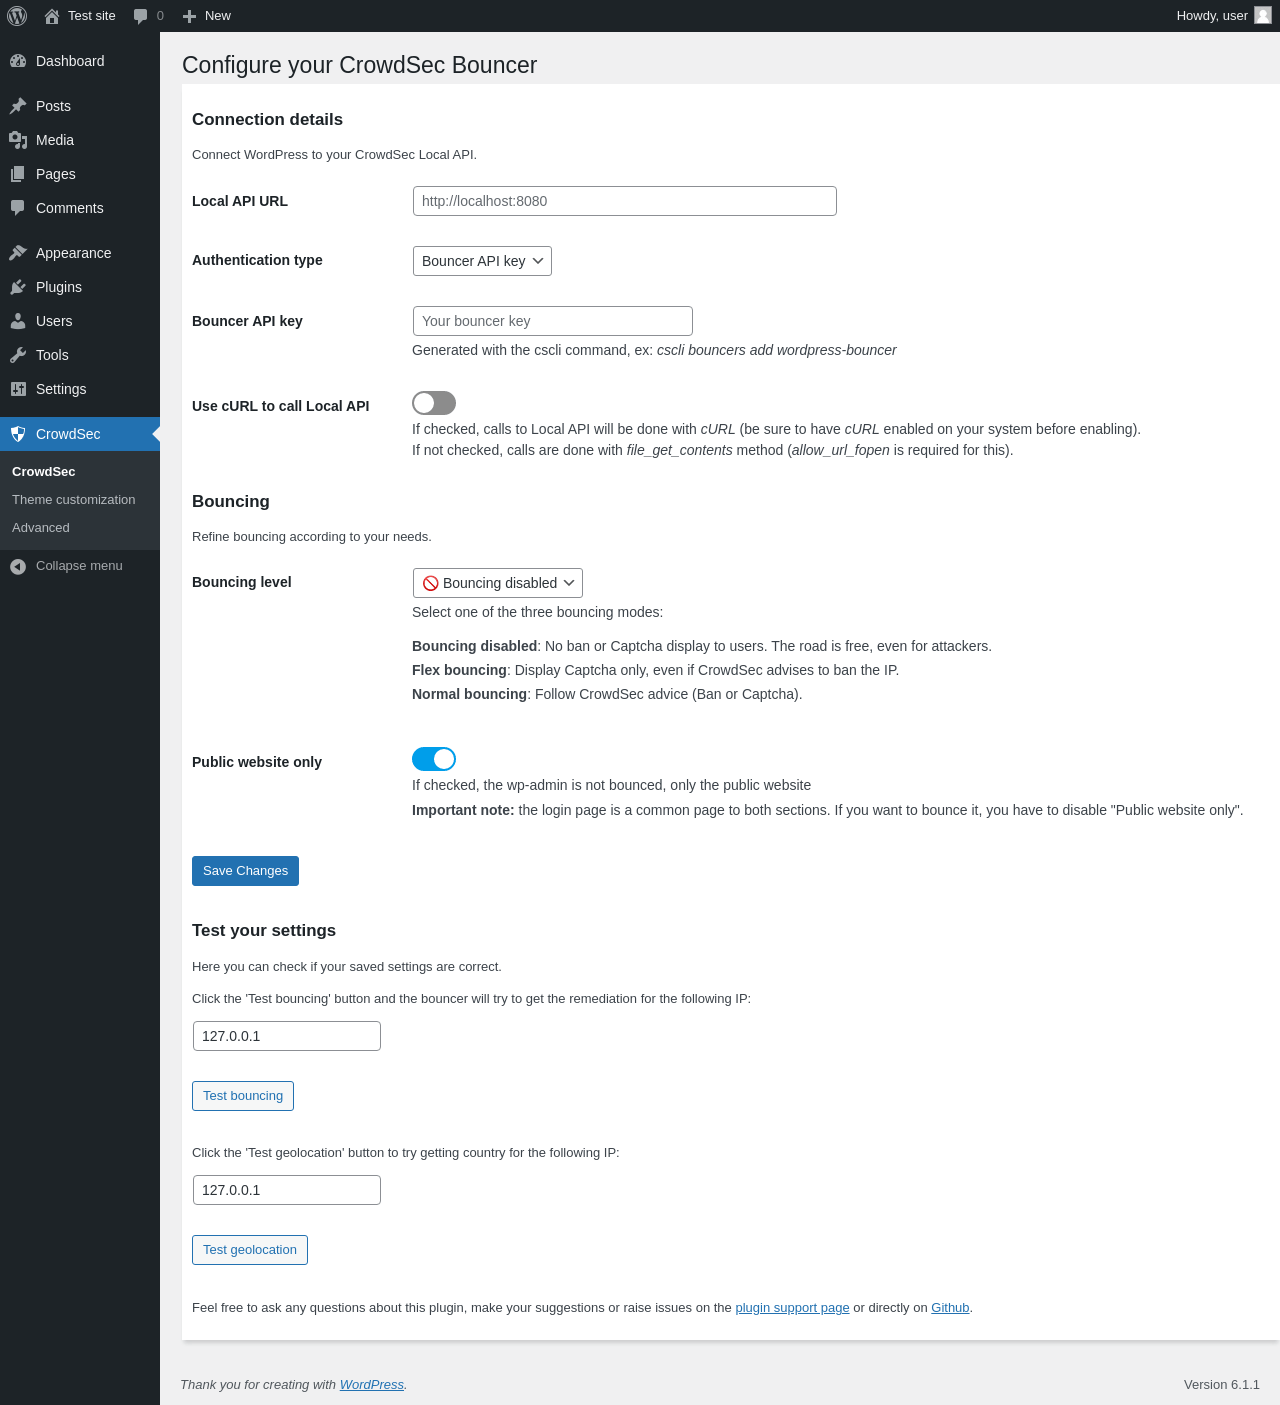Image resolution: width=1280 pixels, height=1405 pixels.
Task: Click the Howdy, user account text
Action: pos(1212,16)
